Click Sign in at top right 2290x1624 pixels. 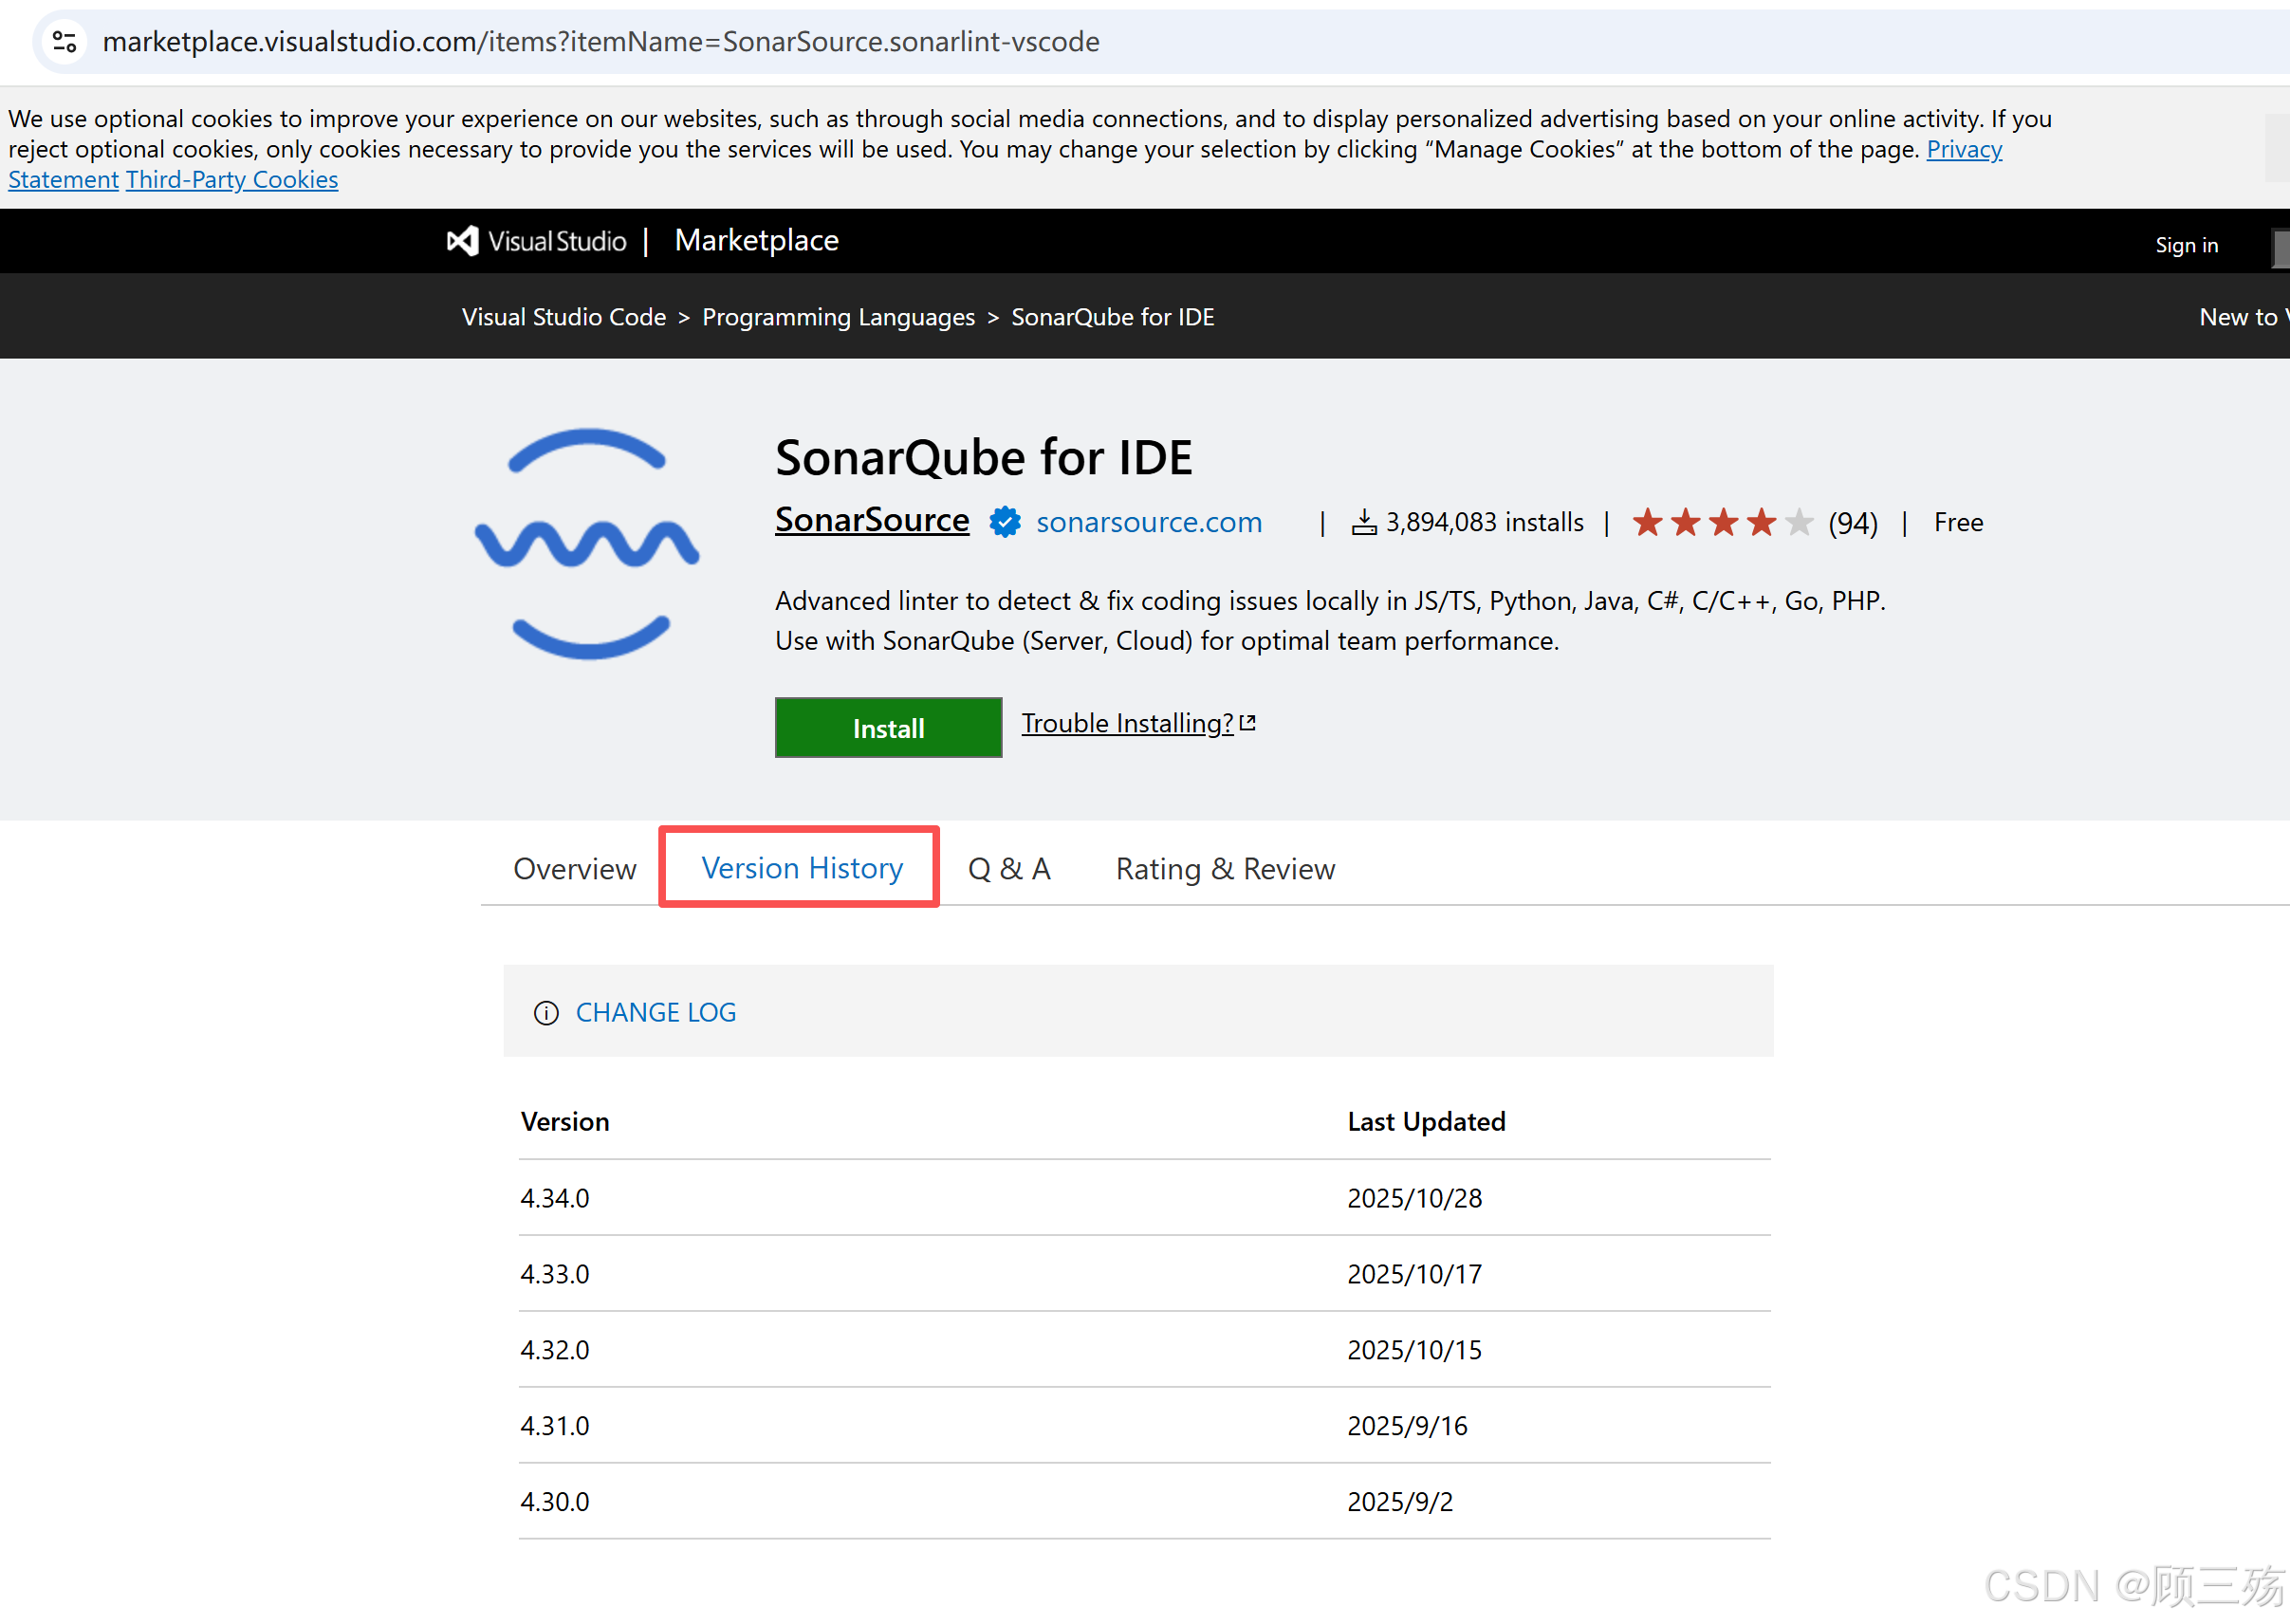pyautogui.click(x=2185, y=245)
